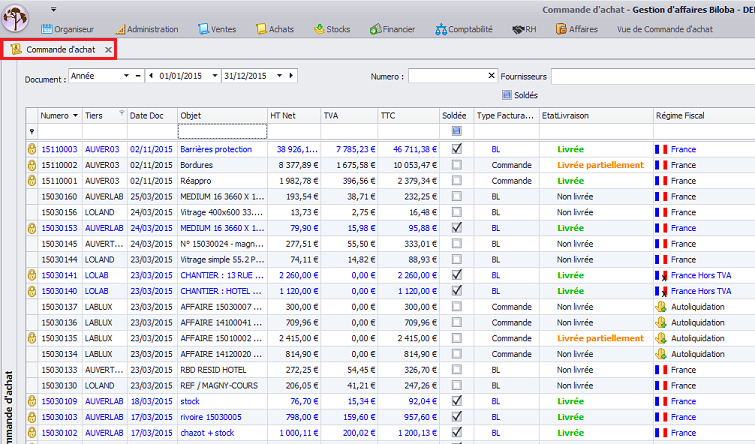This screenshot has width=755, height=444.
Task: Sort by the TTC column header
Action: 408,116
